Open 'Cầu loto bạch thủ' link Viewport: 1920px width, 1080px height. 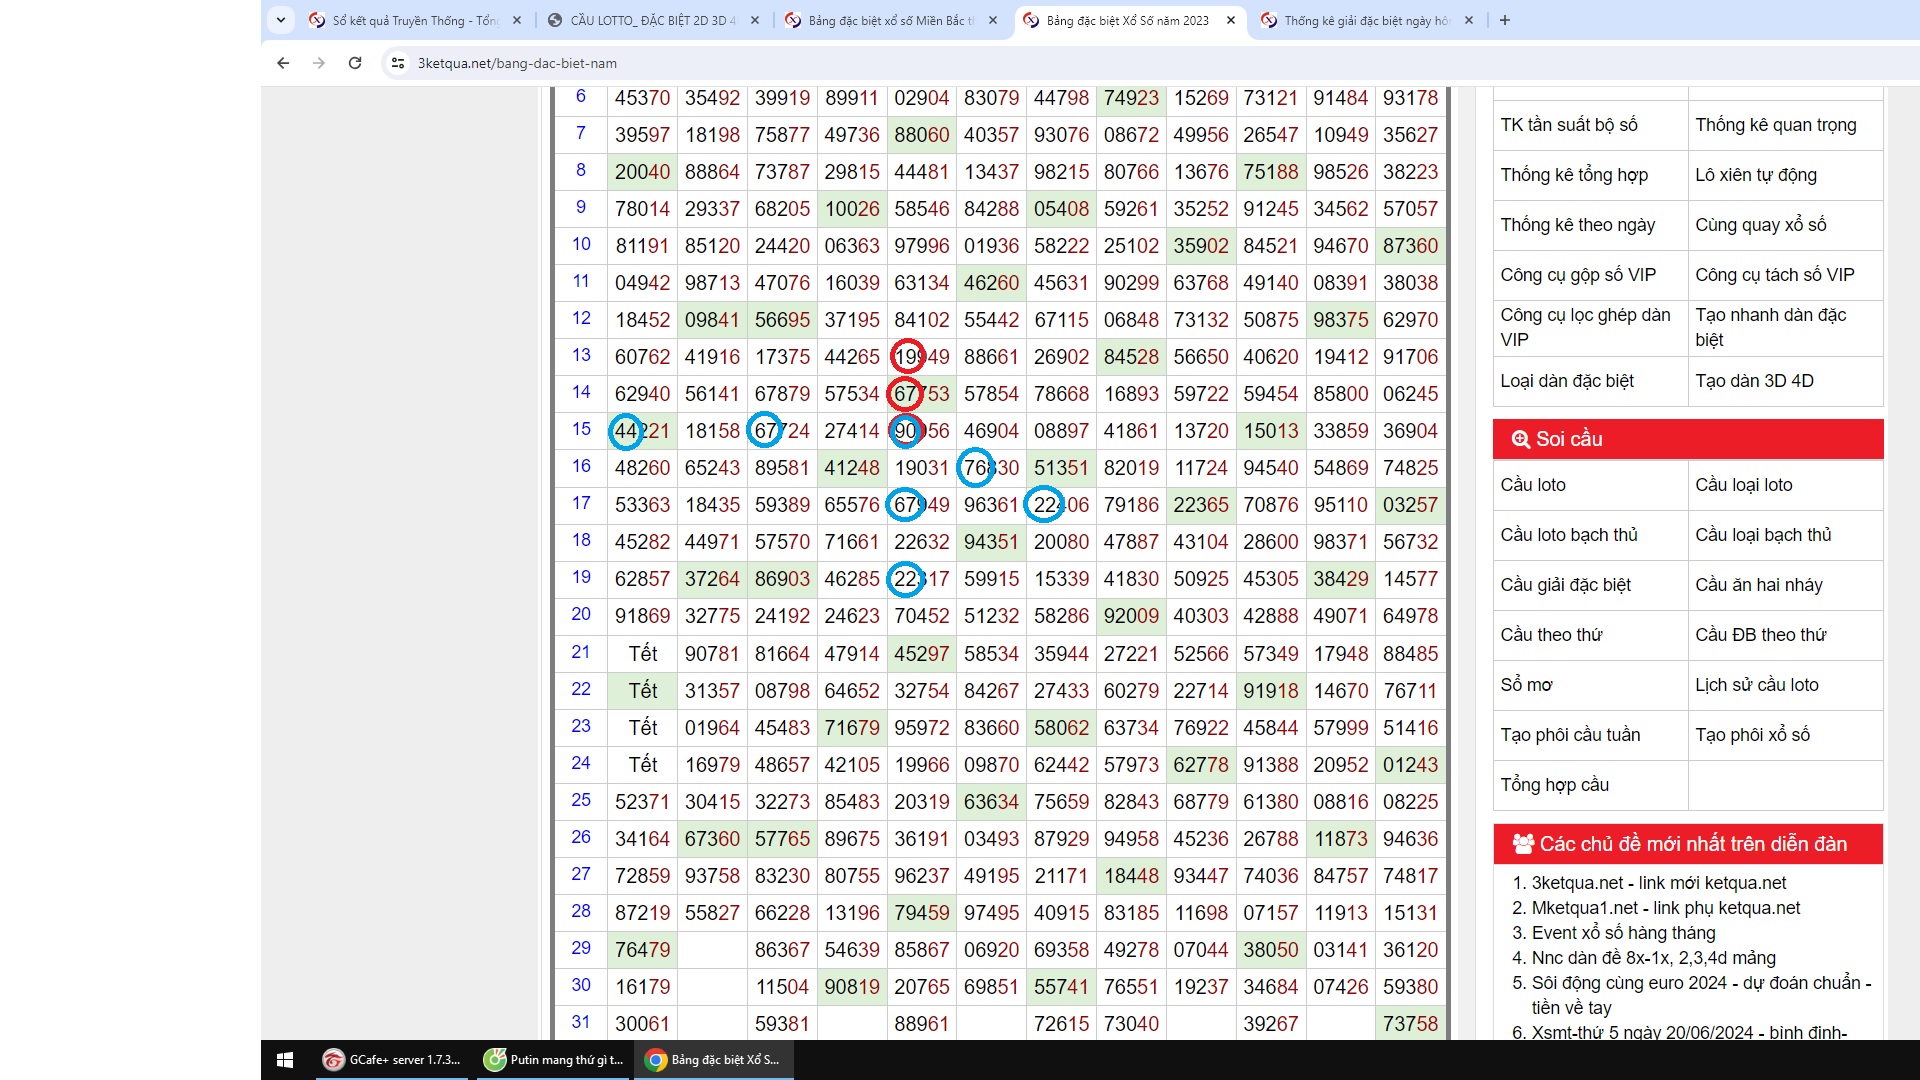point(1569,535)
